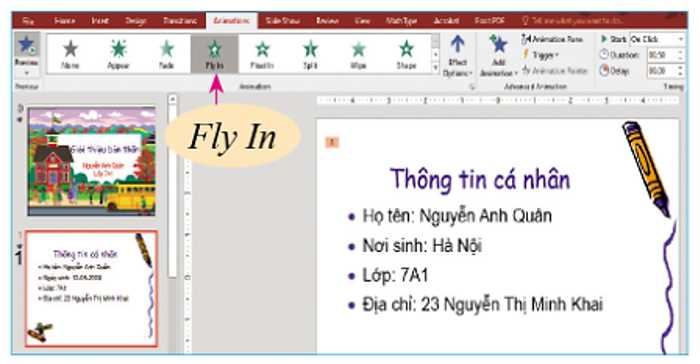This screenshot has width=700, height=364.
Task: Switch to the Slide Show tab
Action: click(282, 21)
